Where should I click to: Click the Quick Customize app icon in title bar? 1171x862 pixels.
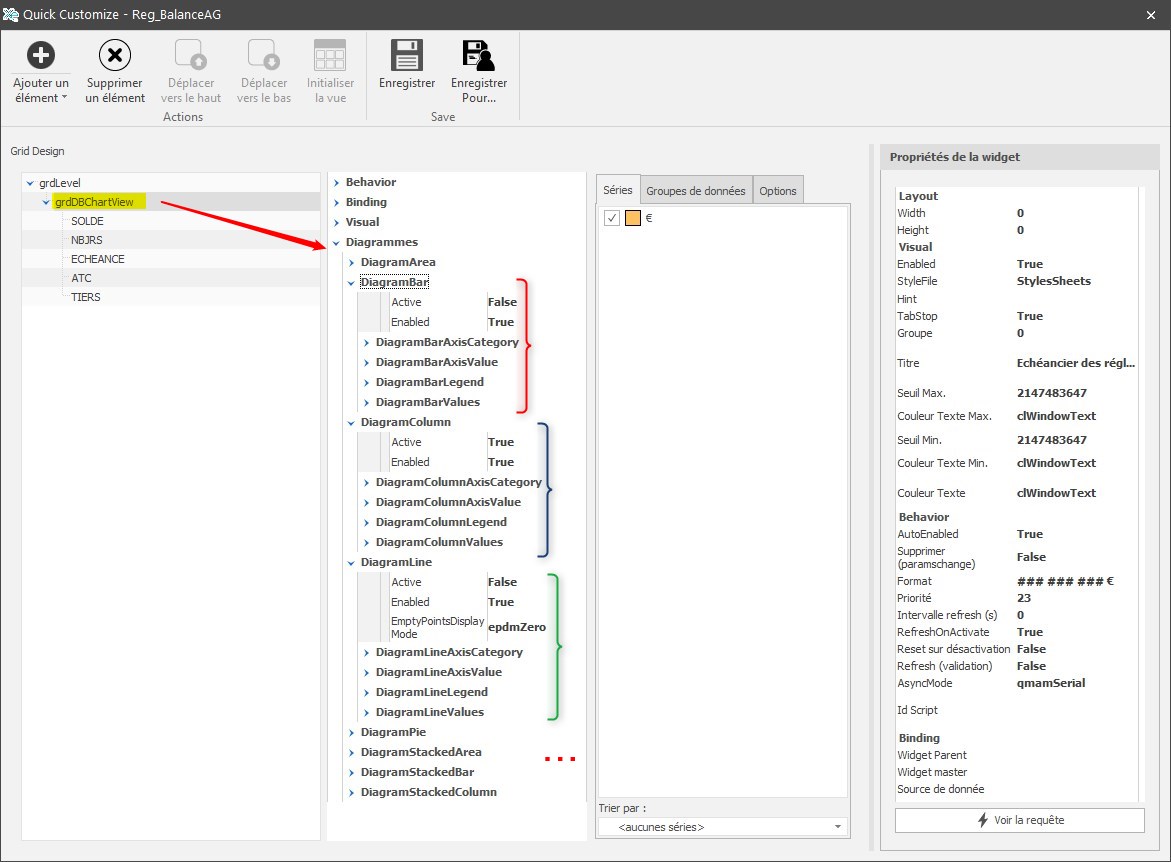coord(12,14)
